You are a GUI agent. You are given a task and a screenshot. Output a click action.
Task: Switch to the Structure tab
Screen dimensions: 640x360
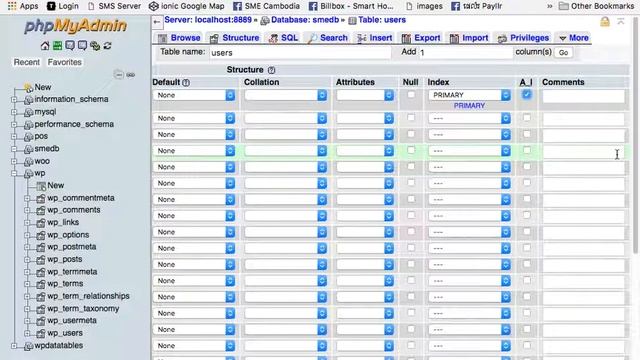point(234,38)
